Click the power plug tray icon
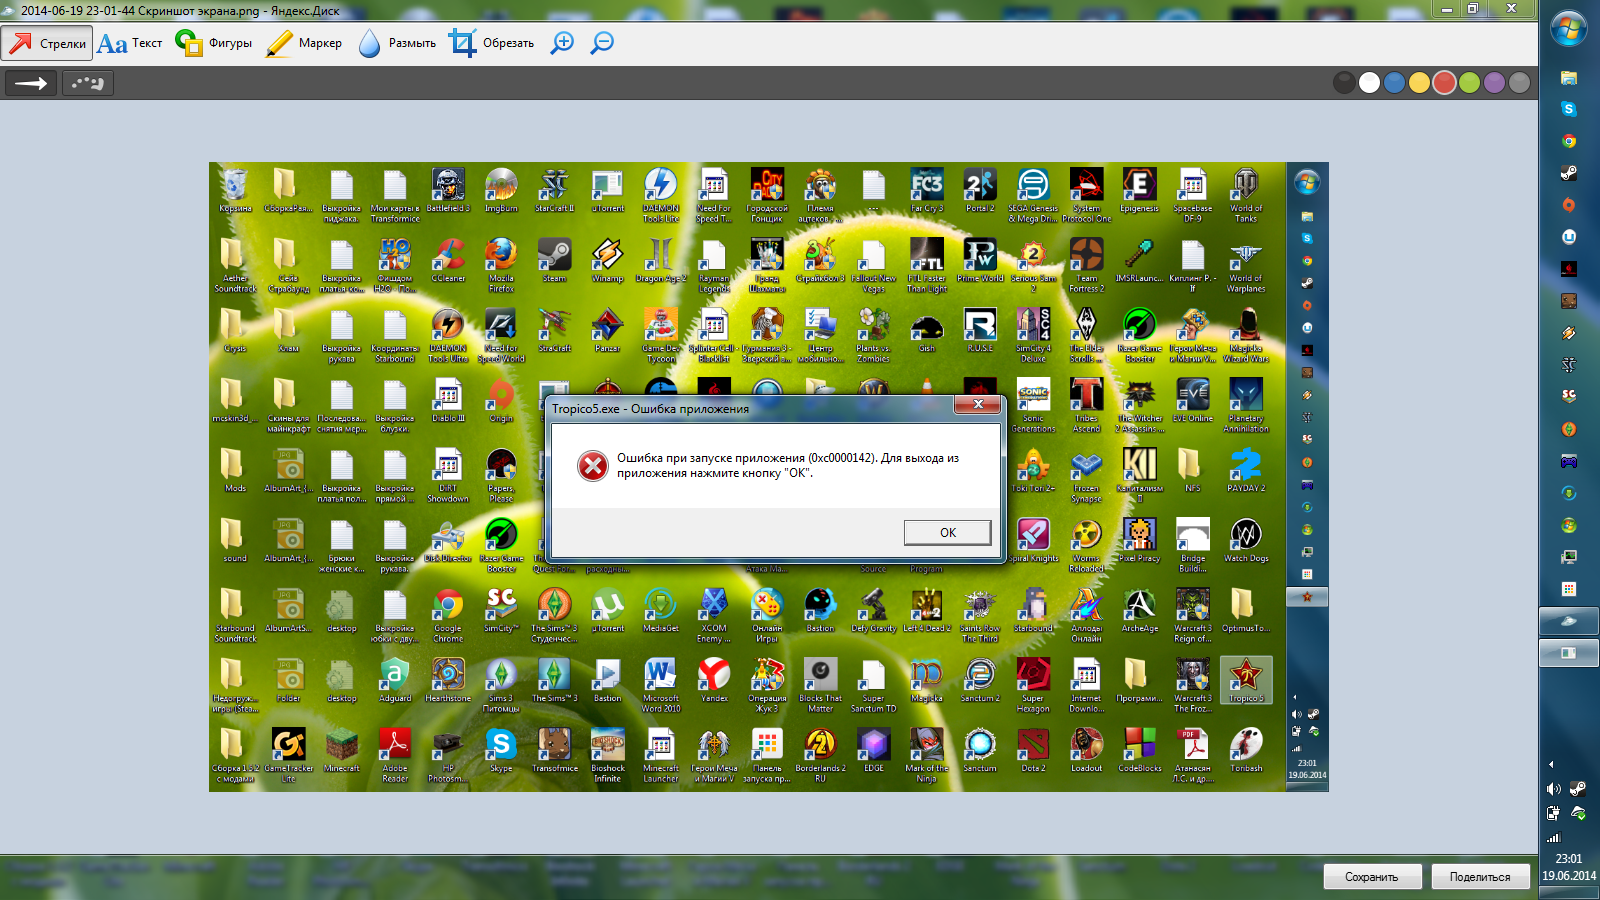 [x=1553, y=814]
